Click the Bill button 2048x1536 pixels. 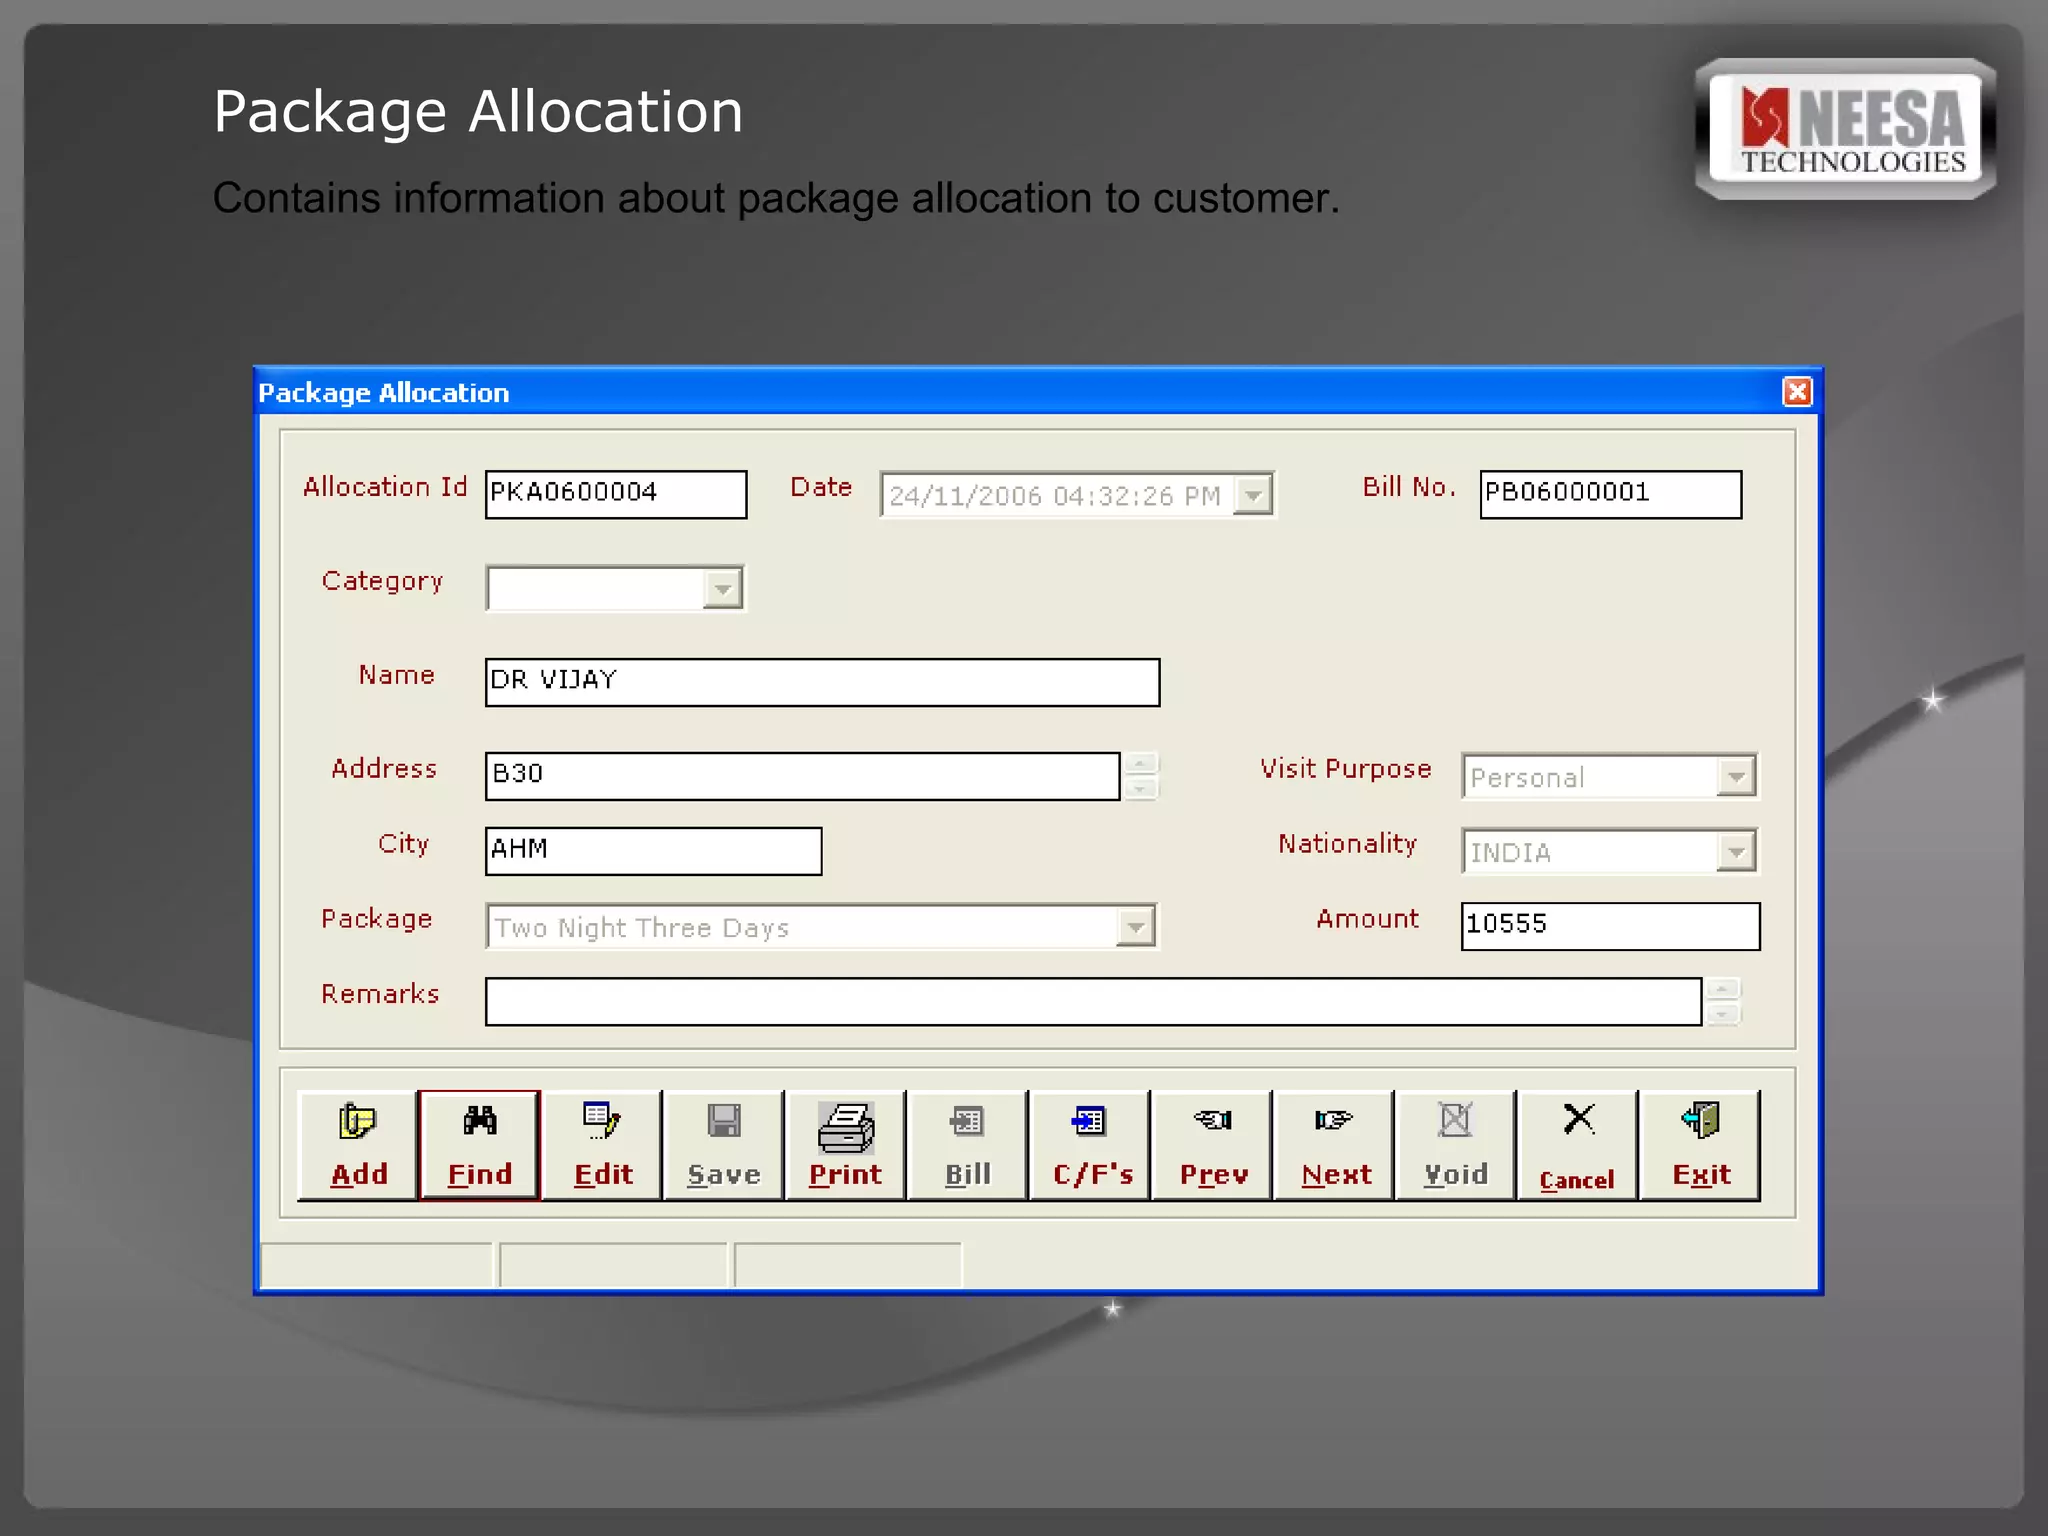pos(968,1145)
